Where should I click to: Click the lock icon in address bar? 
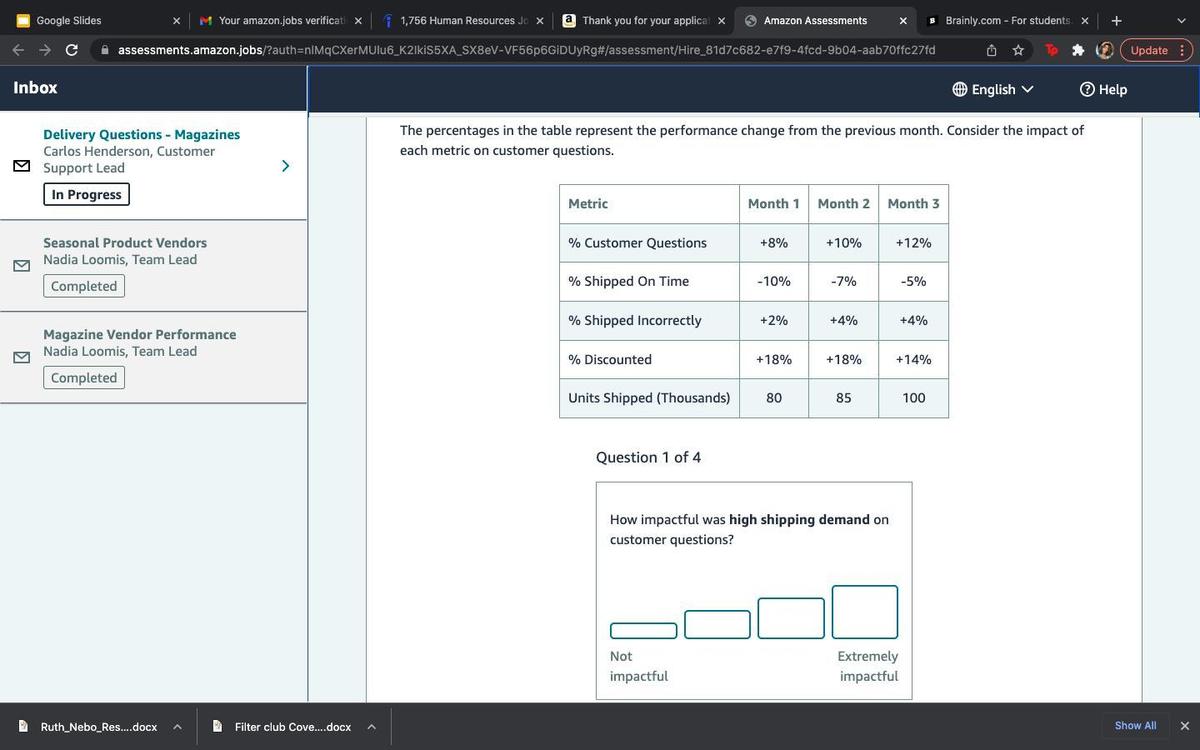(104, 50)
